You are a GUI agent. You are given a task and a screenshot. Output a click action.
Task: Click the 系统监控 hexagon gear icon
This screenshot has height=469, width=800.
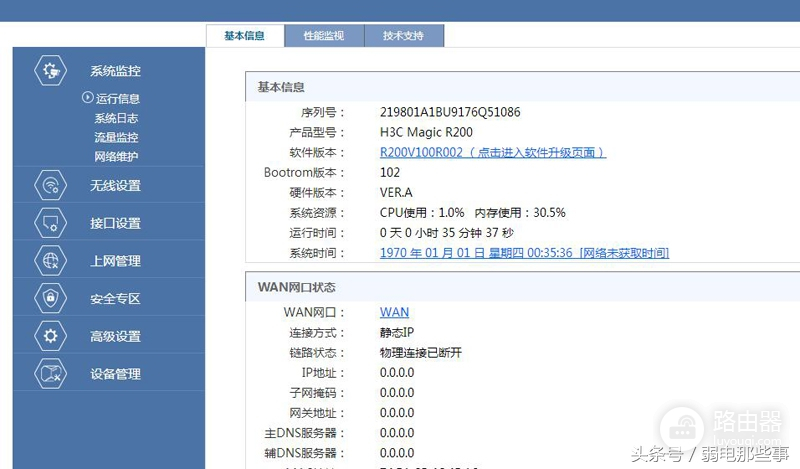[50, 71]
